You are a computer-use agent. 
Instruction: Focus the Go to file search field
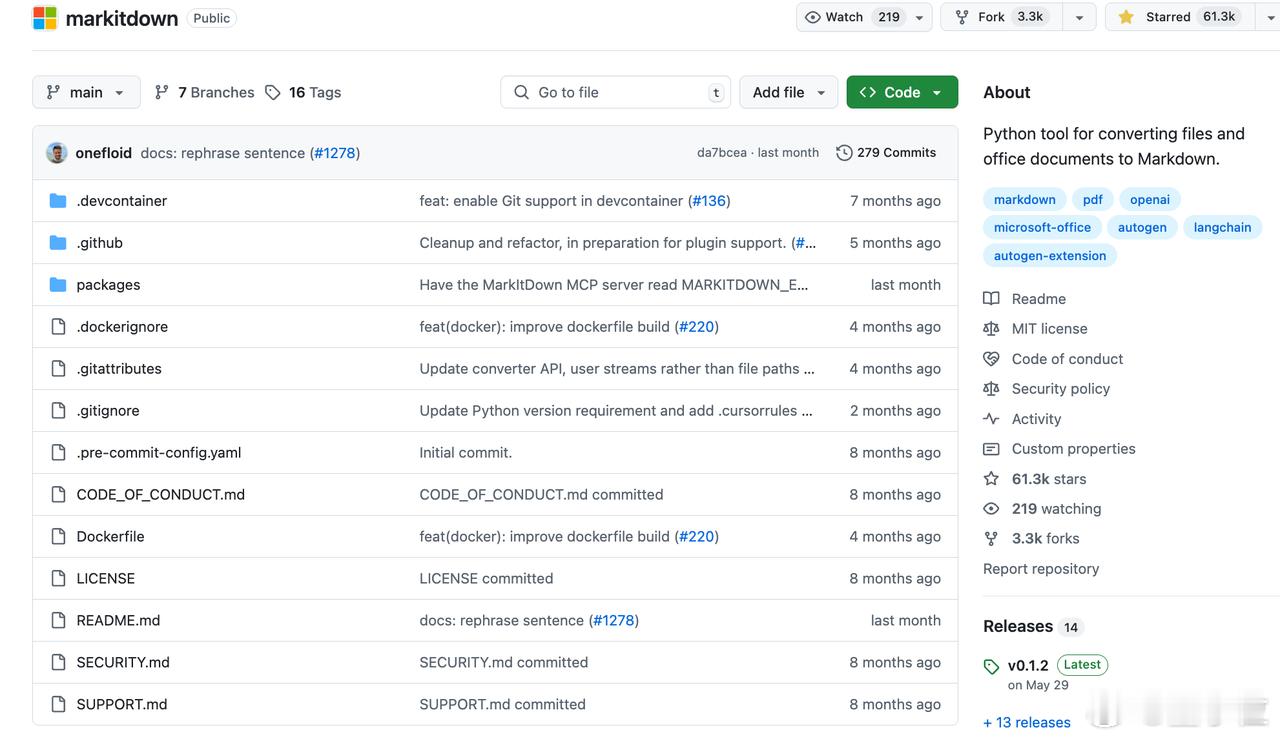pos(615,92)
